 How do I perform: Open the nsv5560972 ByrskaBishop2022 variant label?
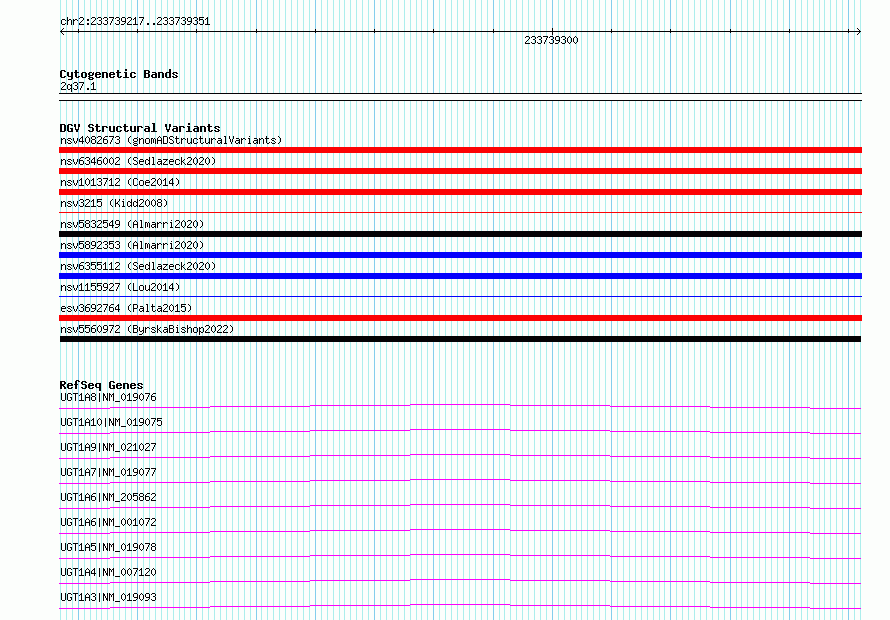click(147, 329)
